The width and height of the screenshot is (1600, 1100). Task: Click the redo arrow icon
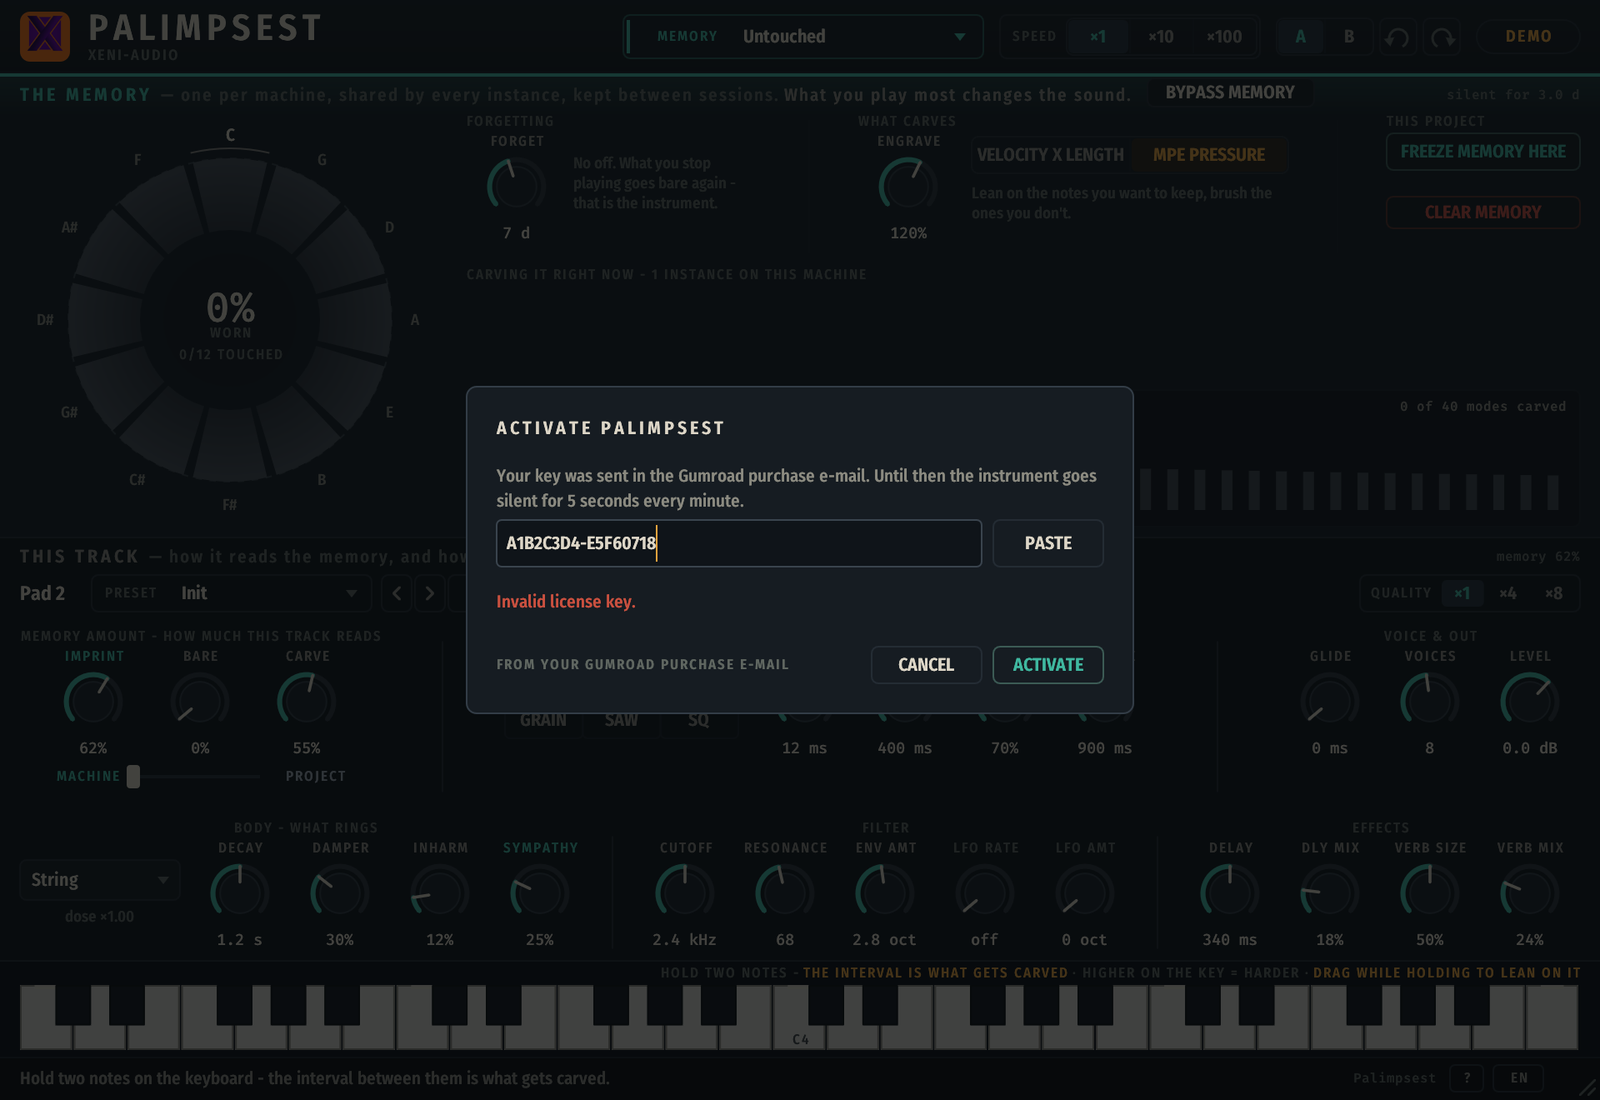click(x=1443, y=37)
